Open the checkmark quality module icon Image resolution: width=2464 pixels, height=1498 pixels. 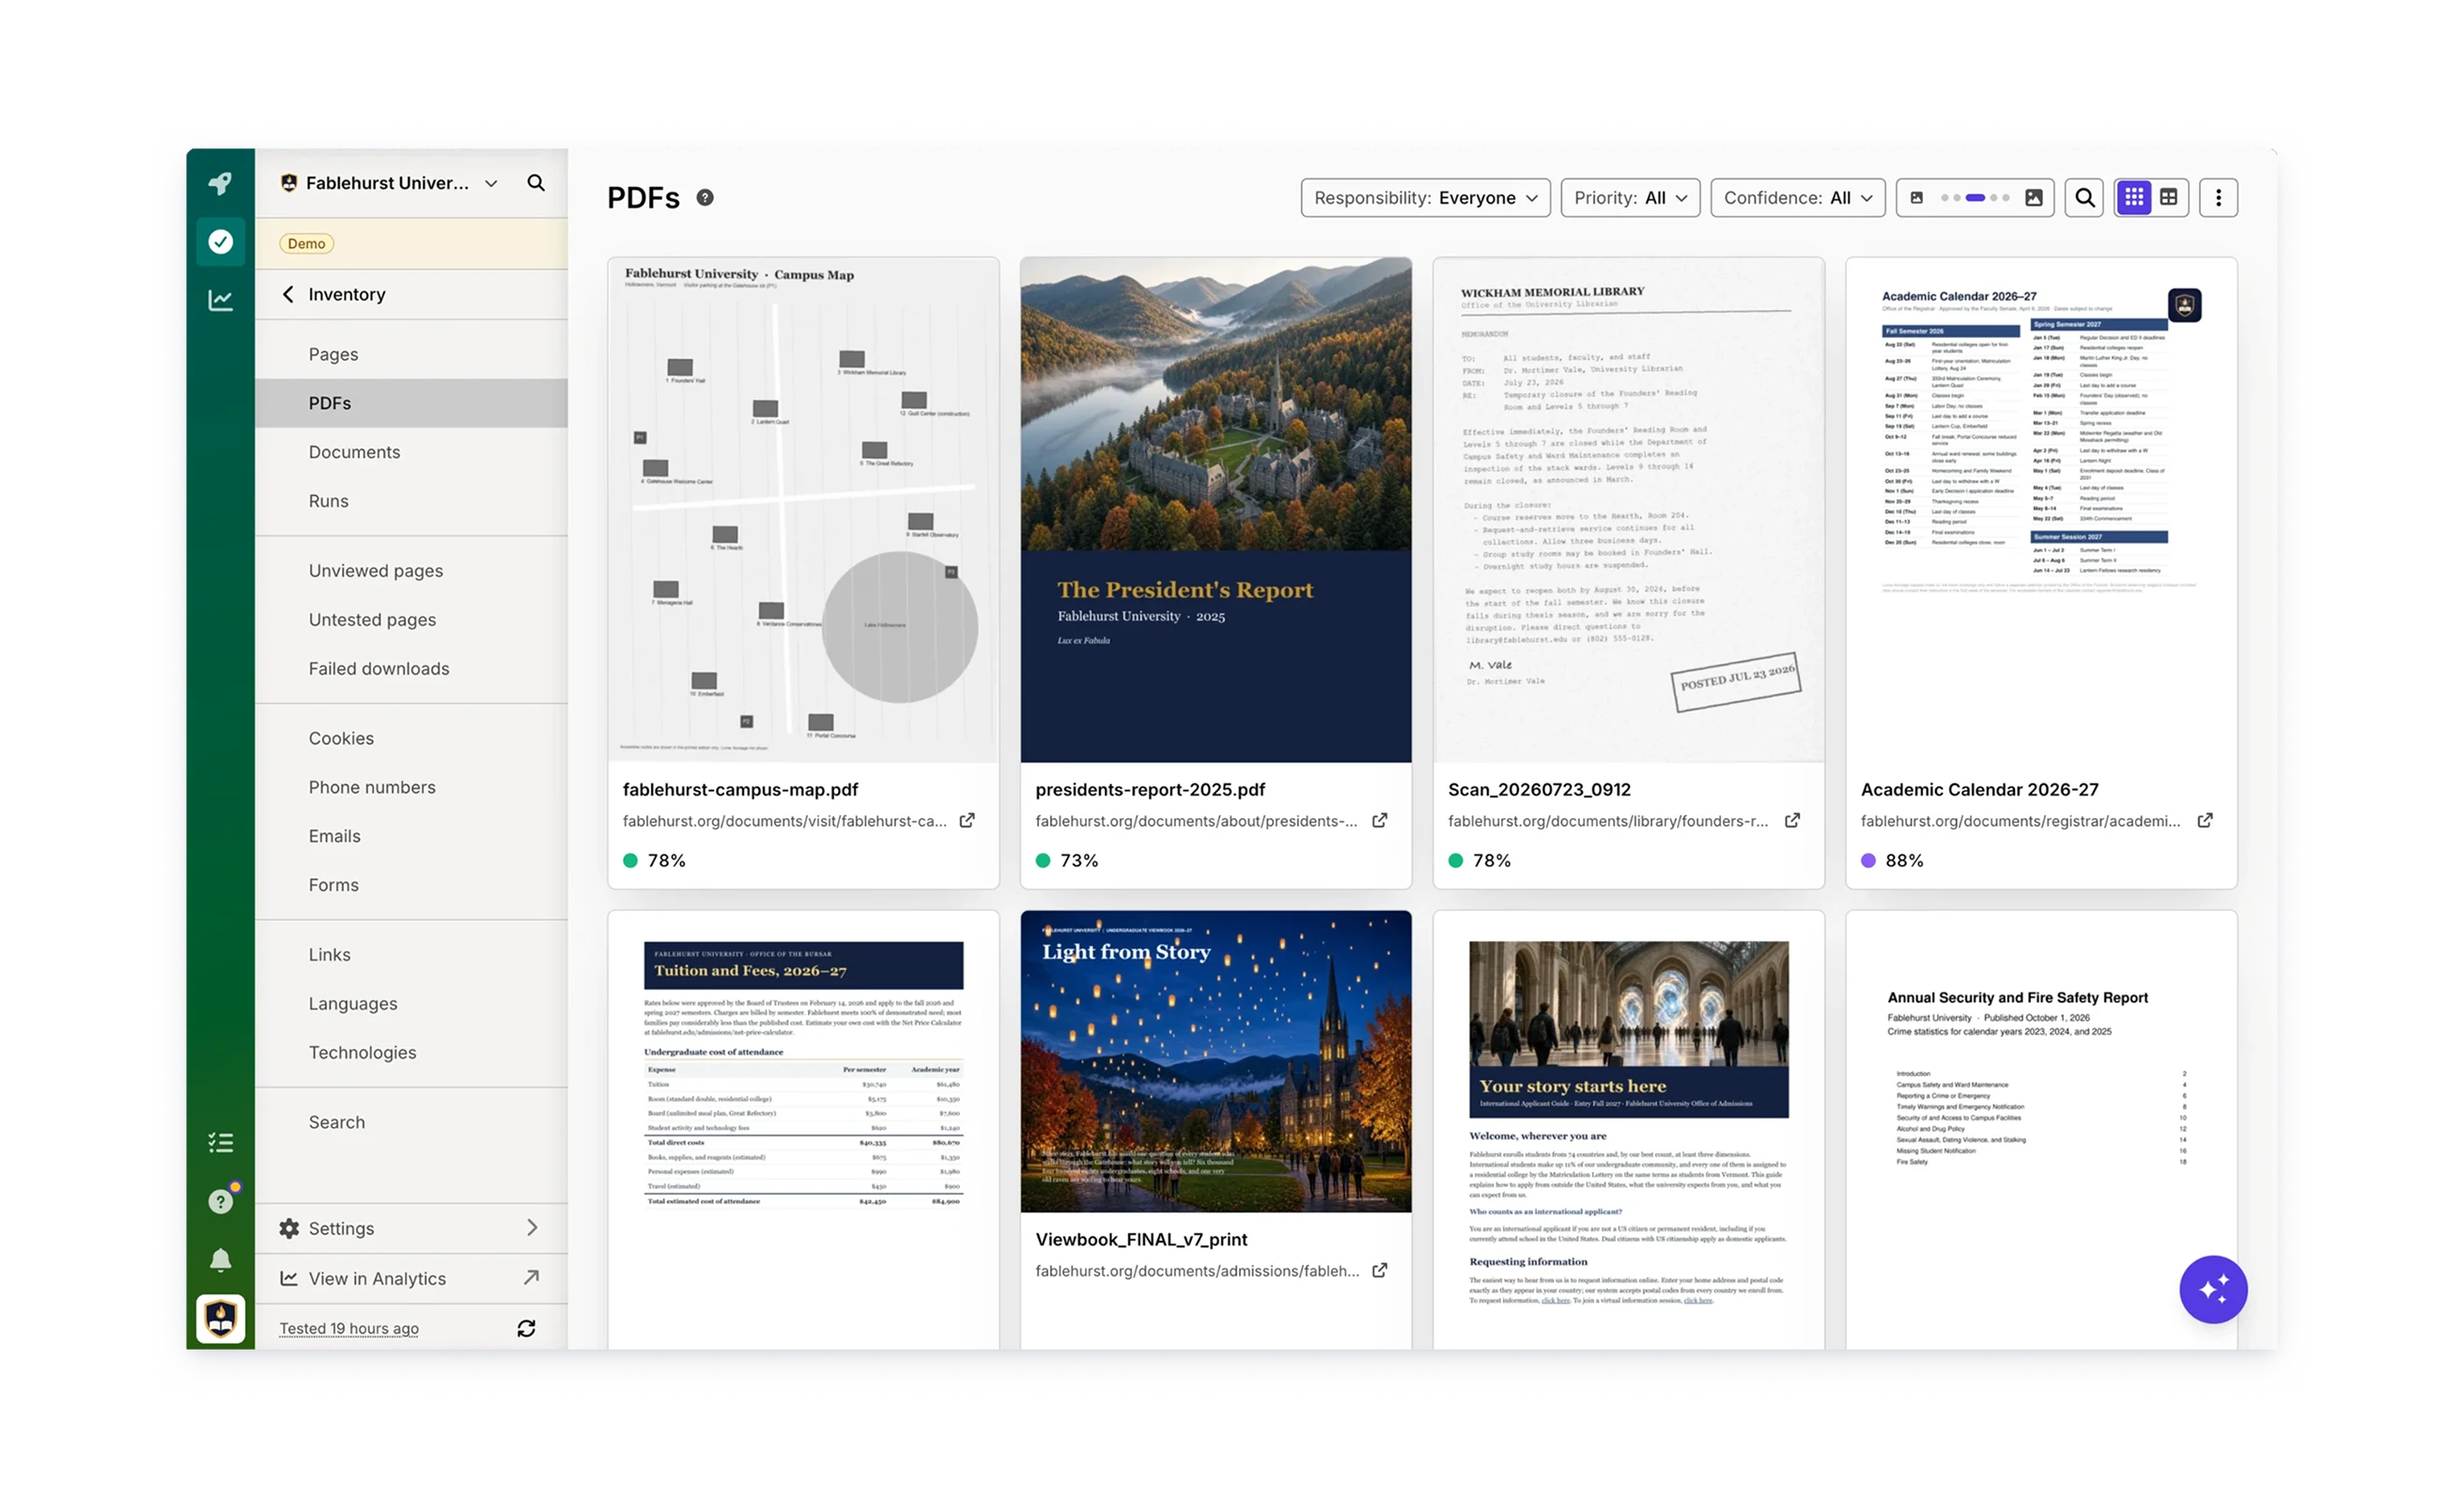click(x=220, y=242)
